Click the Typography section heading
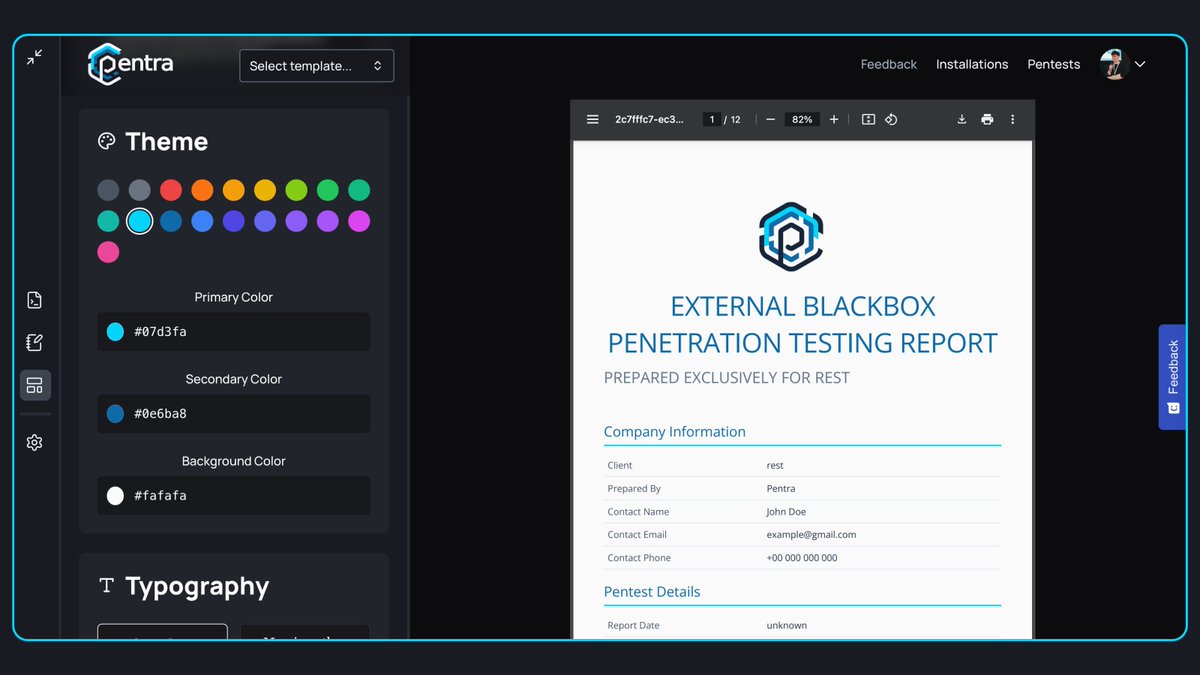 pos(197,586)
